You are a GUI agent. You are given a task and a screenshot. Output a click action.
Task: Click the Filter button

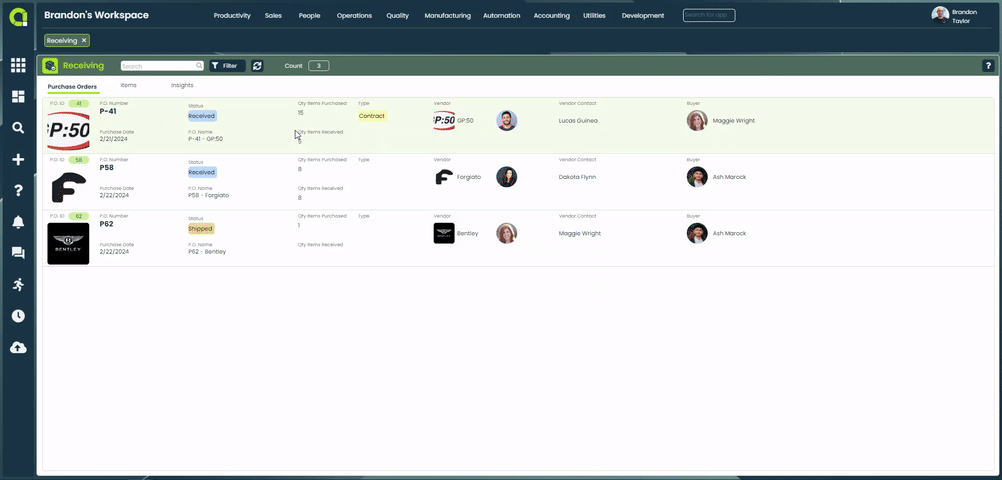(x=227, y=66)
